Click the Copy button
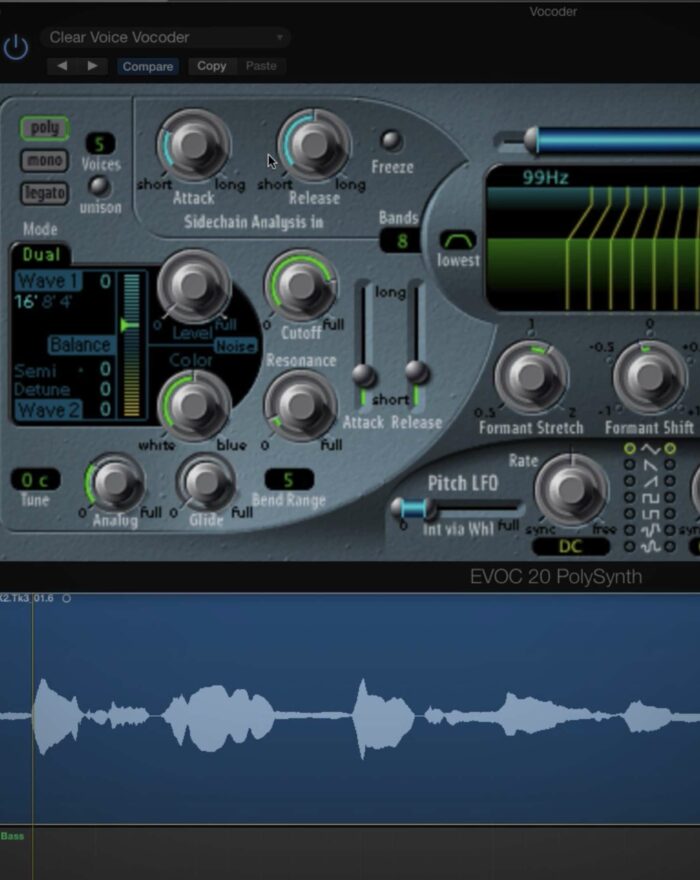700x880 pixels. click(211, 66)
